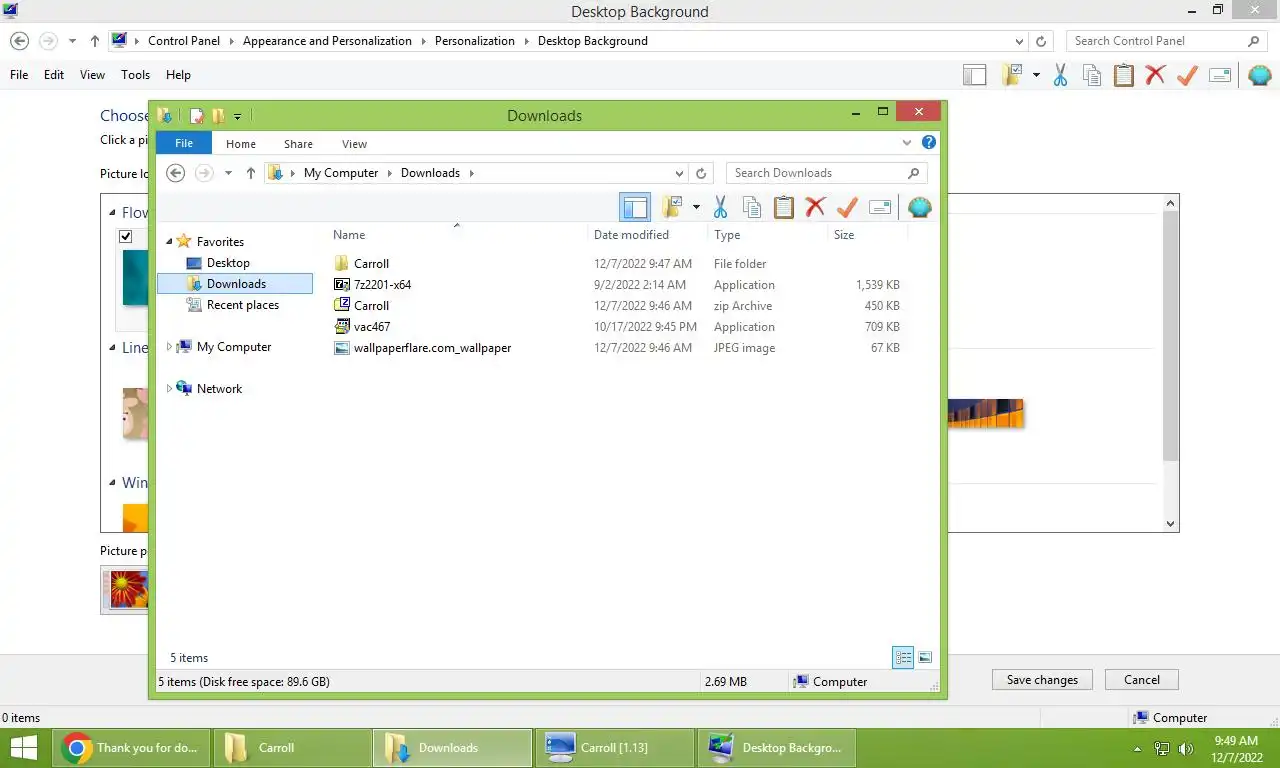Open recent locations dropdown in Downloads navigation
Screen dimensions: 1280x768
228,173
